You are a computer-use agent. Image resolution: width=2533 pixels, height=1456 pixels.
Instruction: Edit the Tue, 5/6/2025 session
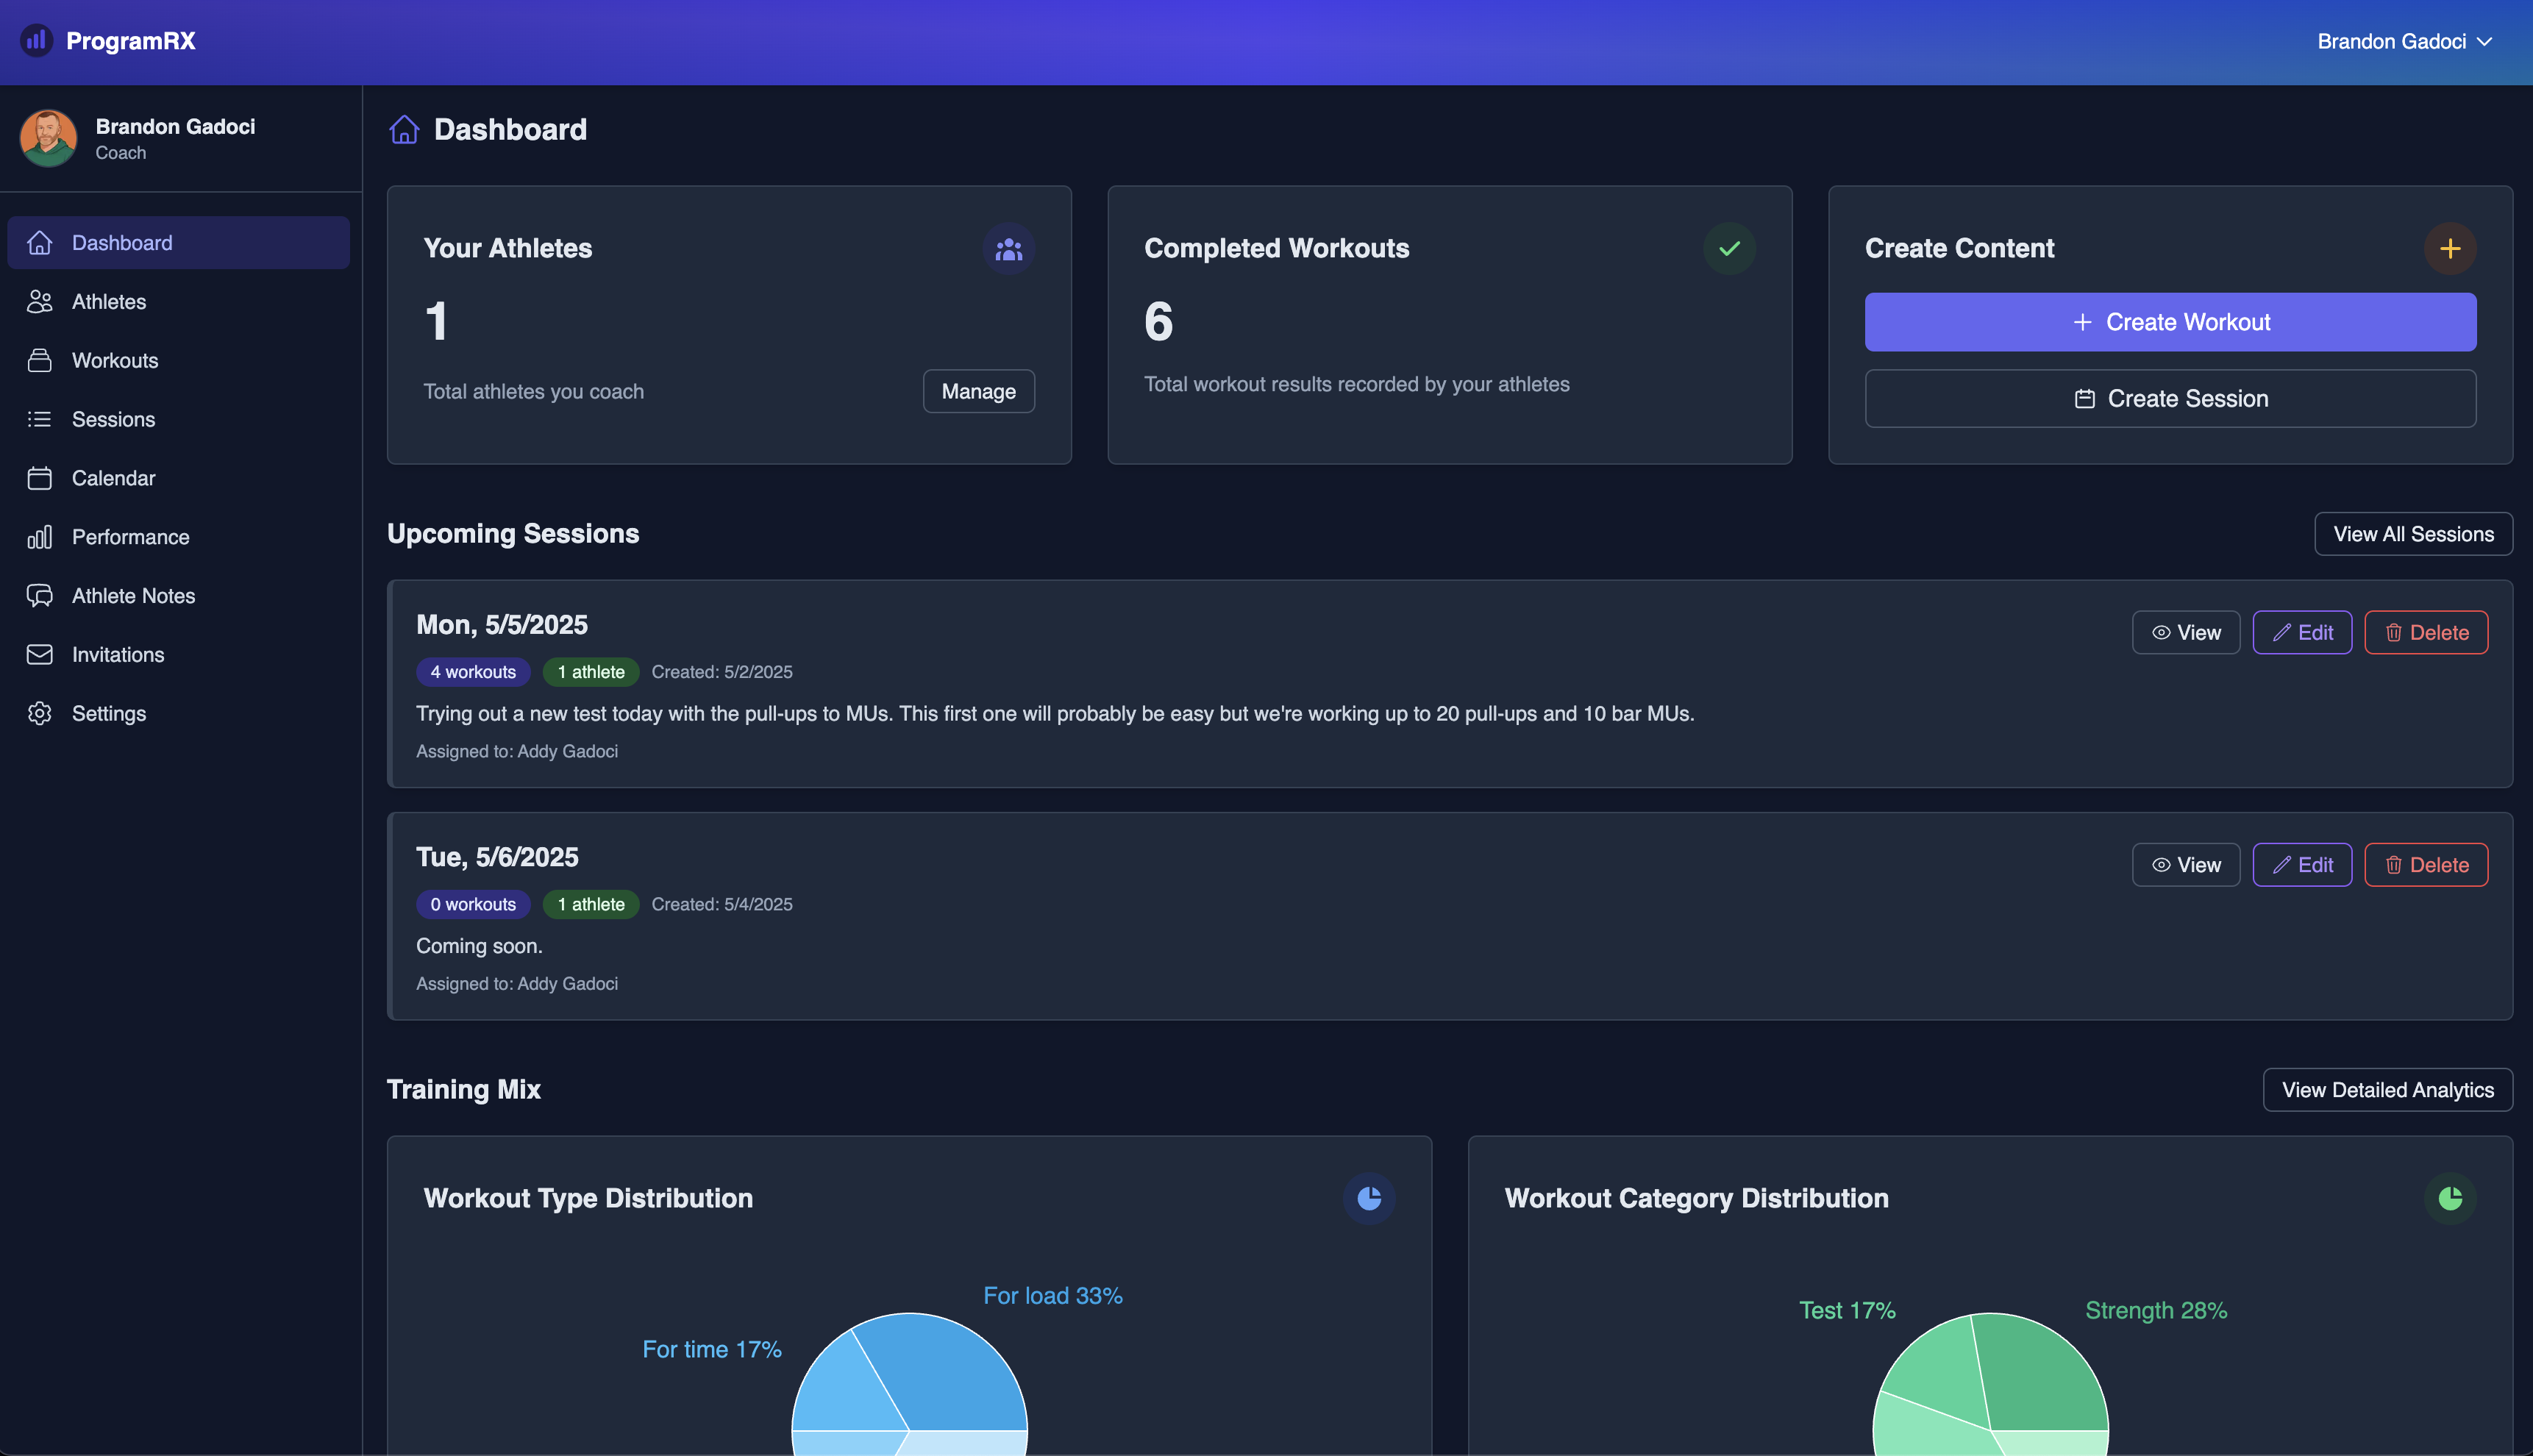pos(2302,865)
